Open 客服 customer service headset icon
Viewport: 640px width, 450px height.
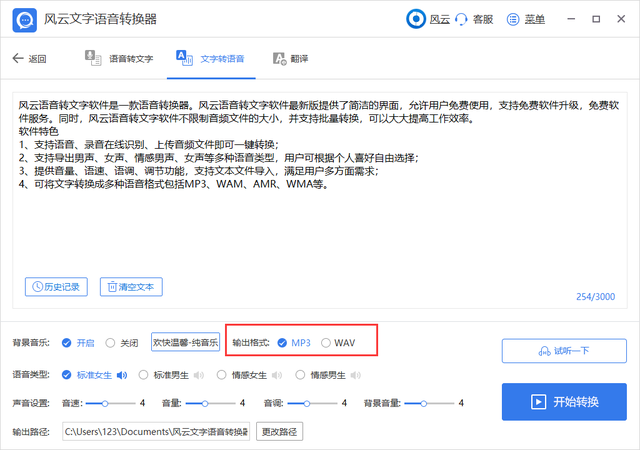coord(463,19)
